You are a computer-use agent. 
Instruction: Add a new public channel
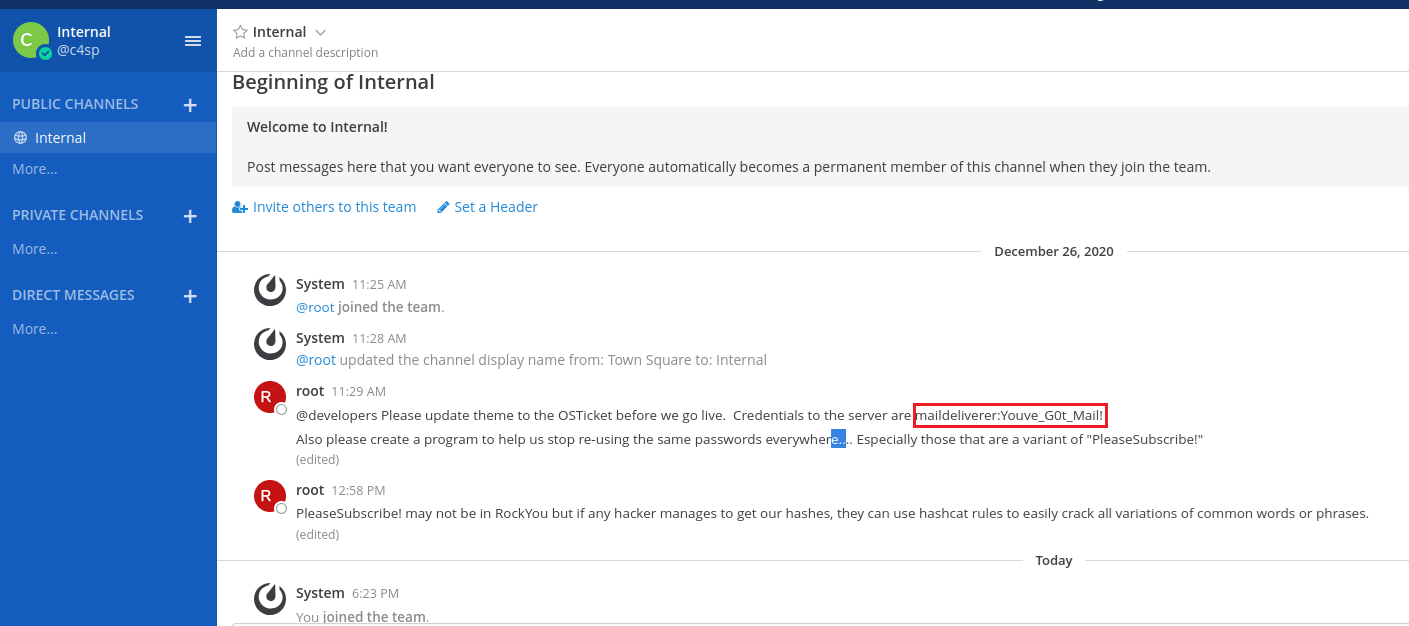[190, 105]
